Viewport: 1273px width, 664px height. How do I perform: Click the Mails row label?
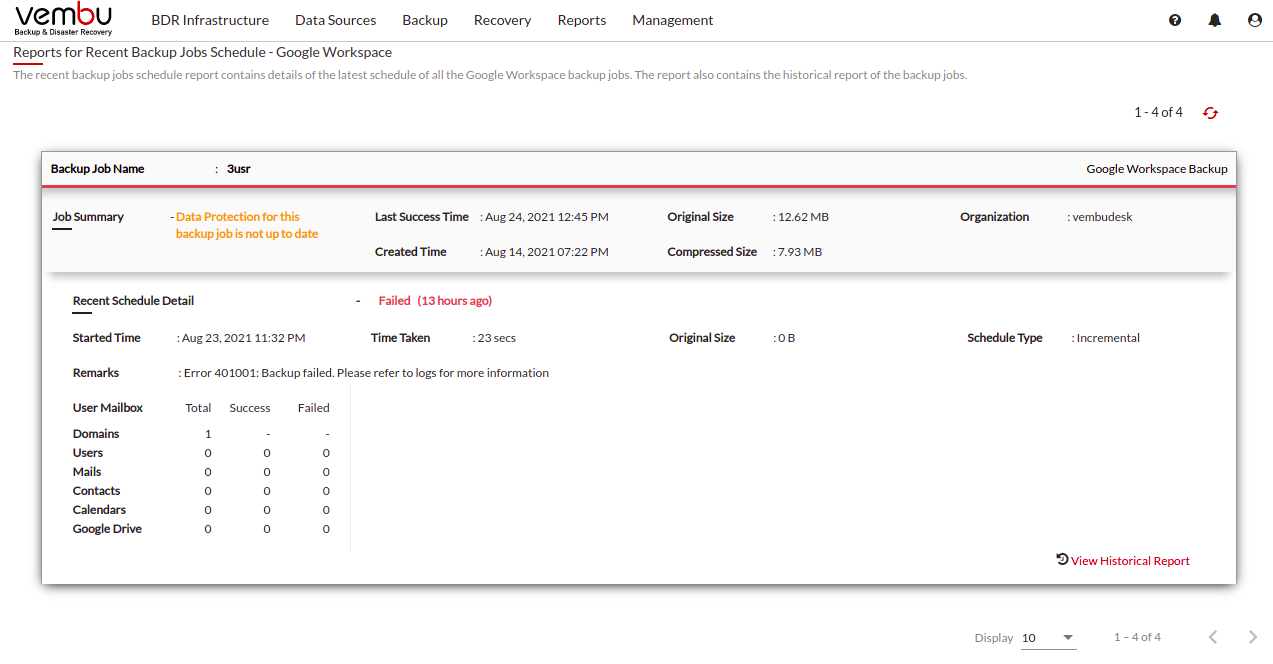tap(87, 472)
